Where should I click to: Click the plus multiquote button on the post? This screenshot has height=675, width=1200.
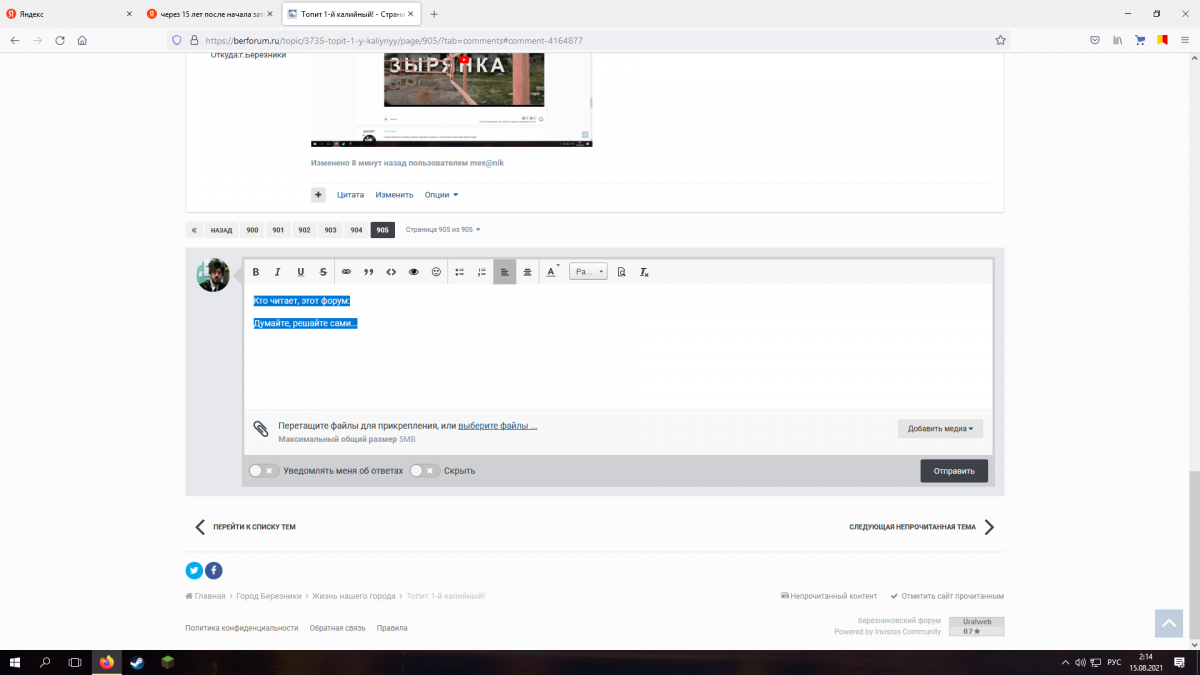[x=318, y=195]
